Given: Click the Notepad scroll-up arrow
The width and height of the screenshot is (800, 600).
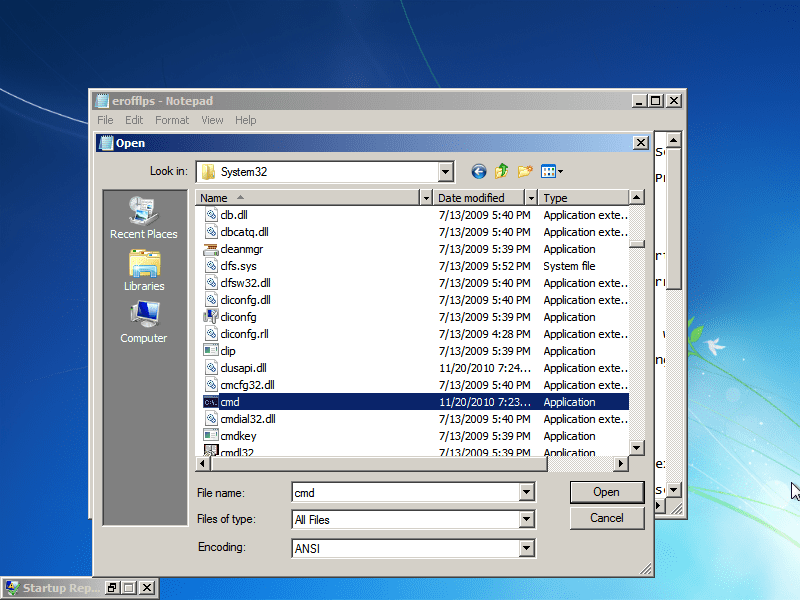Looking at the screenshot, I should click(674, 140).
